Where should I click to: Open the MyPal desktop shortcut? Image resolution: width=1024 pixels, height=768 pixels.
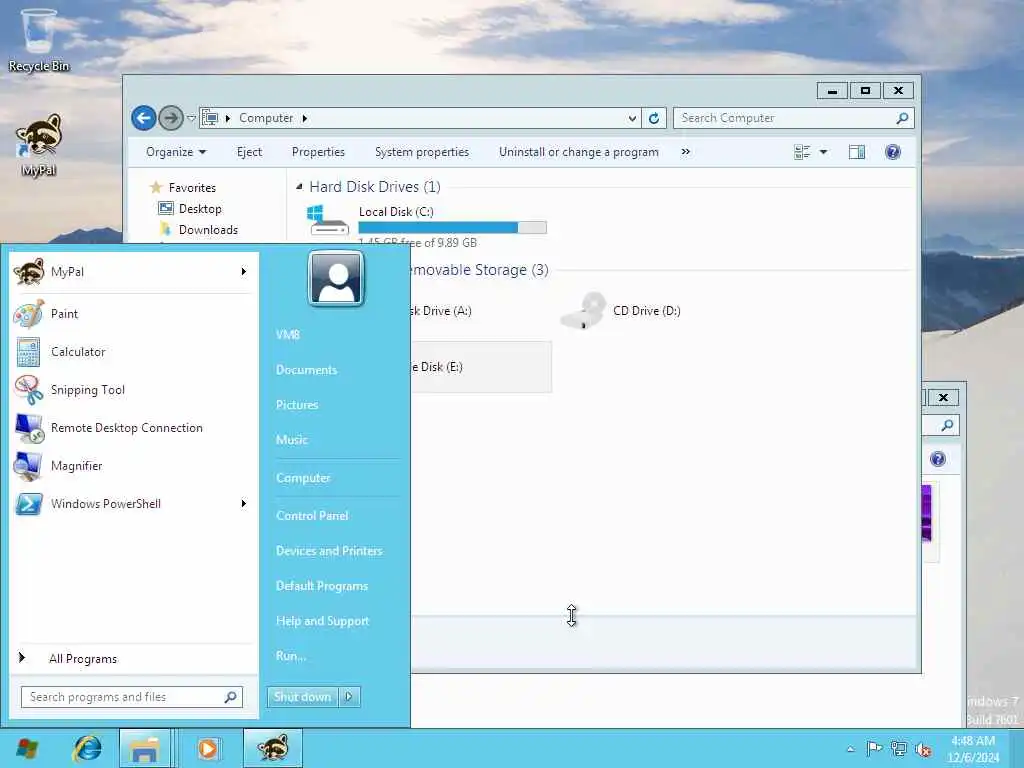[x=39, y=145]
